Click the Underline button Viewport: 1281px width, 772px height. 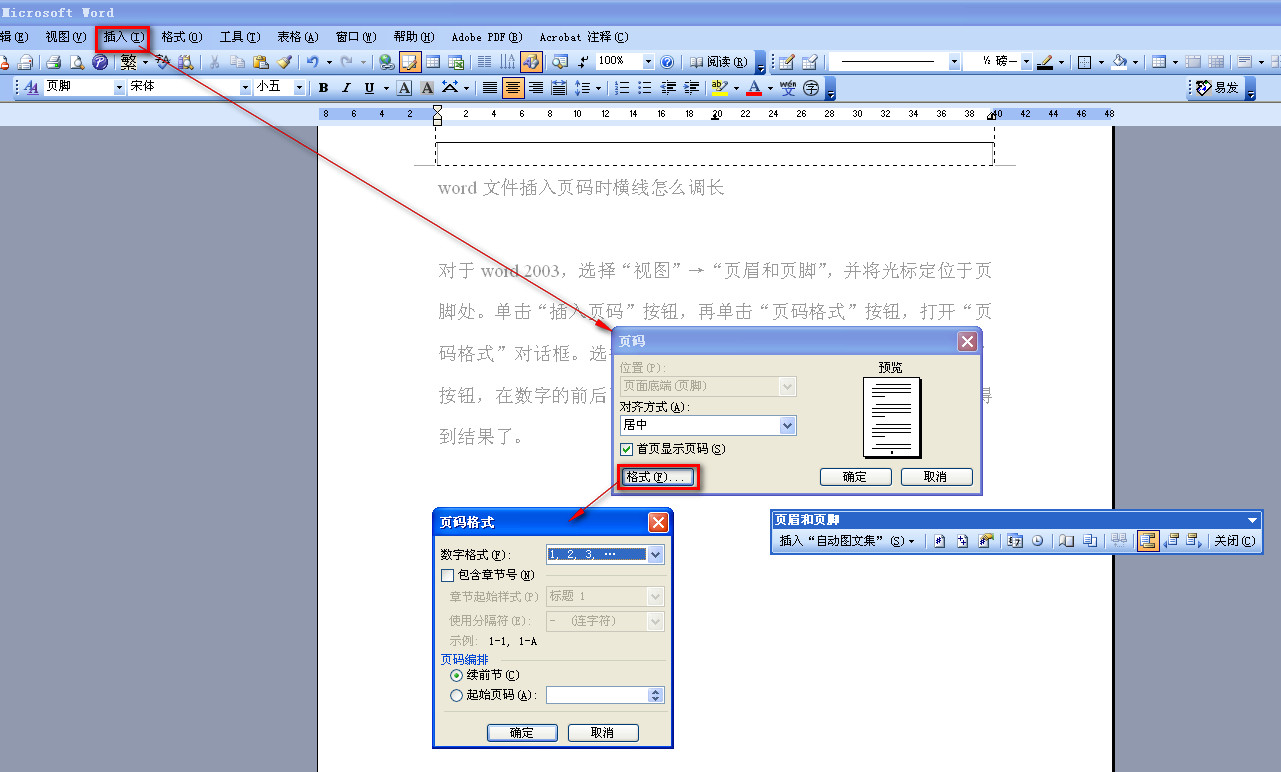pos(370,88)
